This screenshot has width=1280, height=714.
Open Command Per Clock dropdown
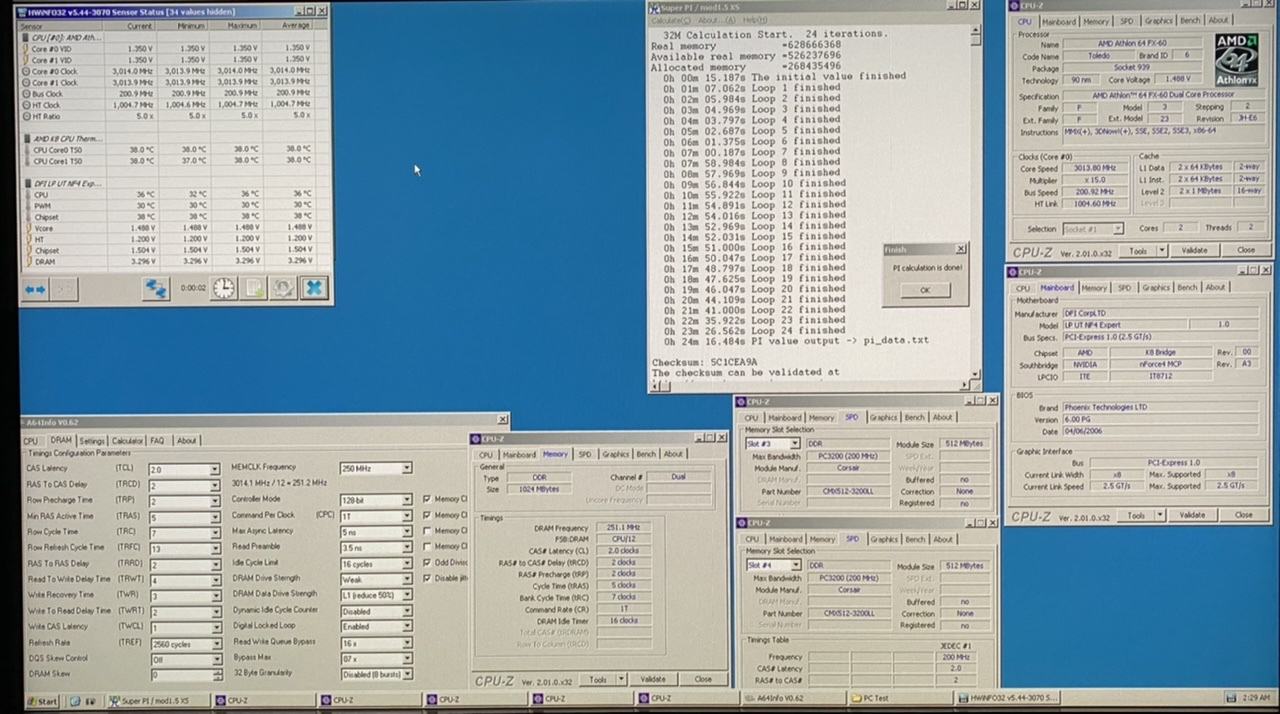click(406, 515)
